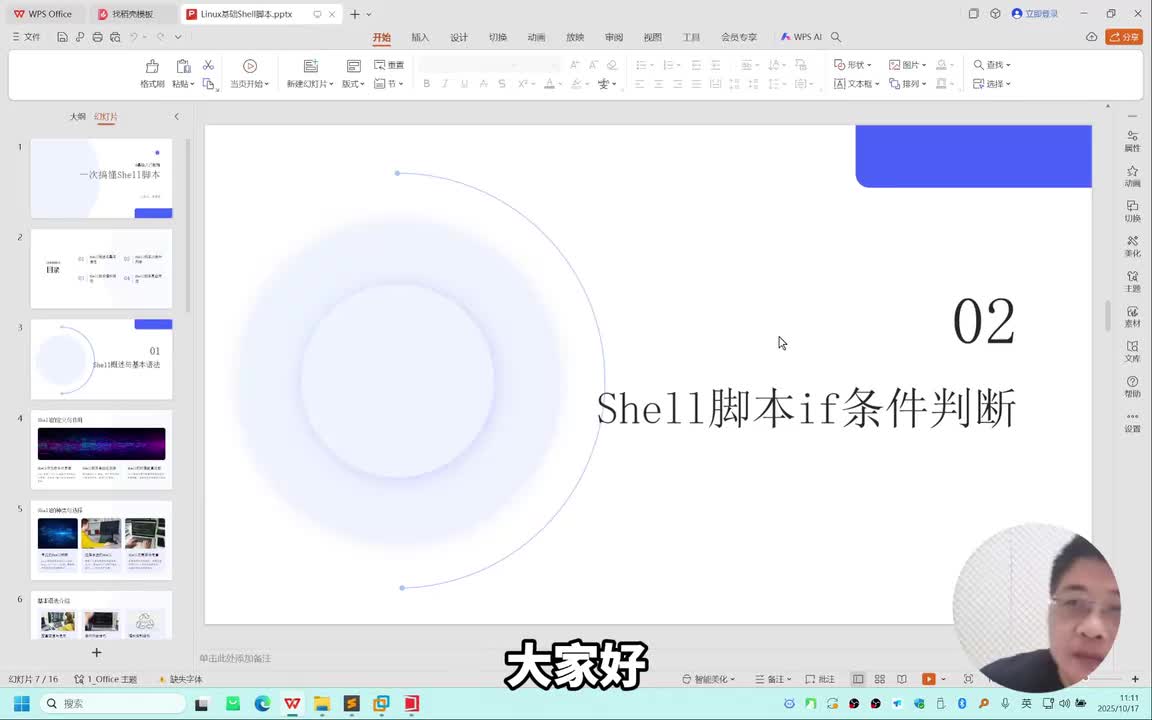
Task: Open the Animation (动画) sidebar icon
Action: pos(1132,176)
